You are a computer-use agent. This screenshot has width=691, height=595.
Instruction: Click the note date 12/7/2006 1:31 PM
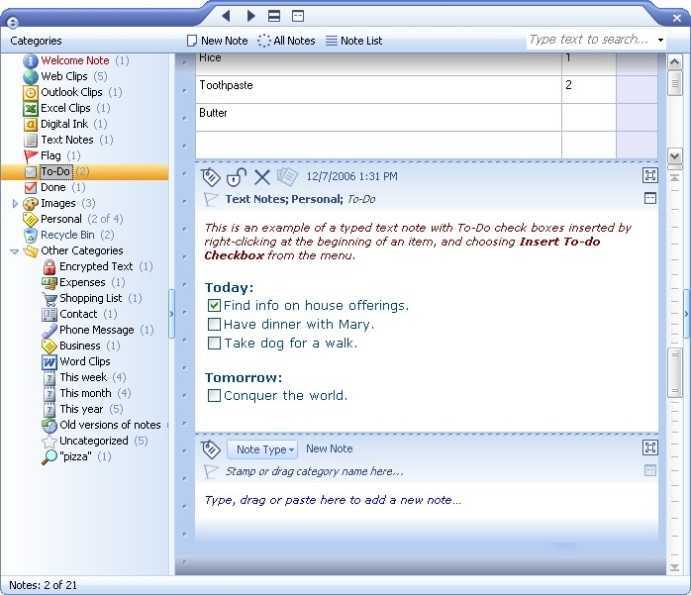[352, 177]
